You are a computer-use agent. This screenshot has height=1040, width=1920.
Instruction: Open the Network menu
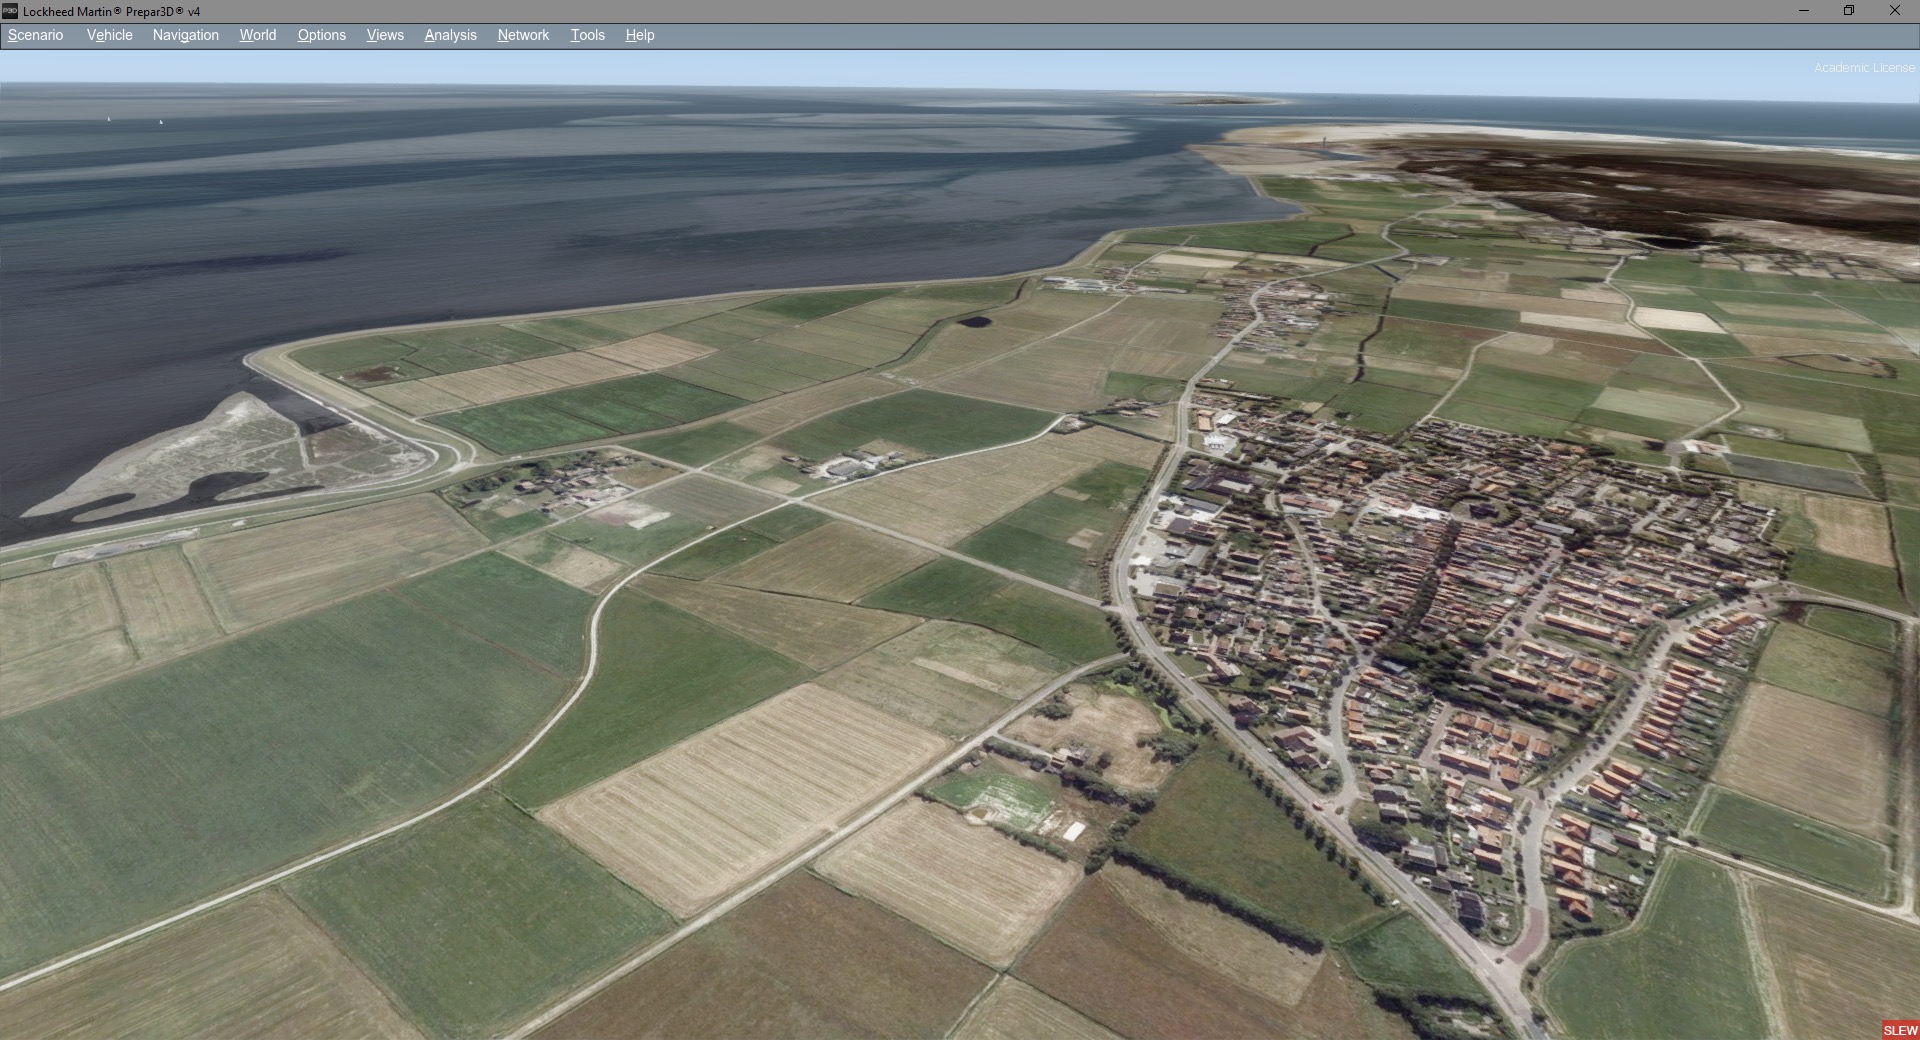click(x=523, y=35)
